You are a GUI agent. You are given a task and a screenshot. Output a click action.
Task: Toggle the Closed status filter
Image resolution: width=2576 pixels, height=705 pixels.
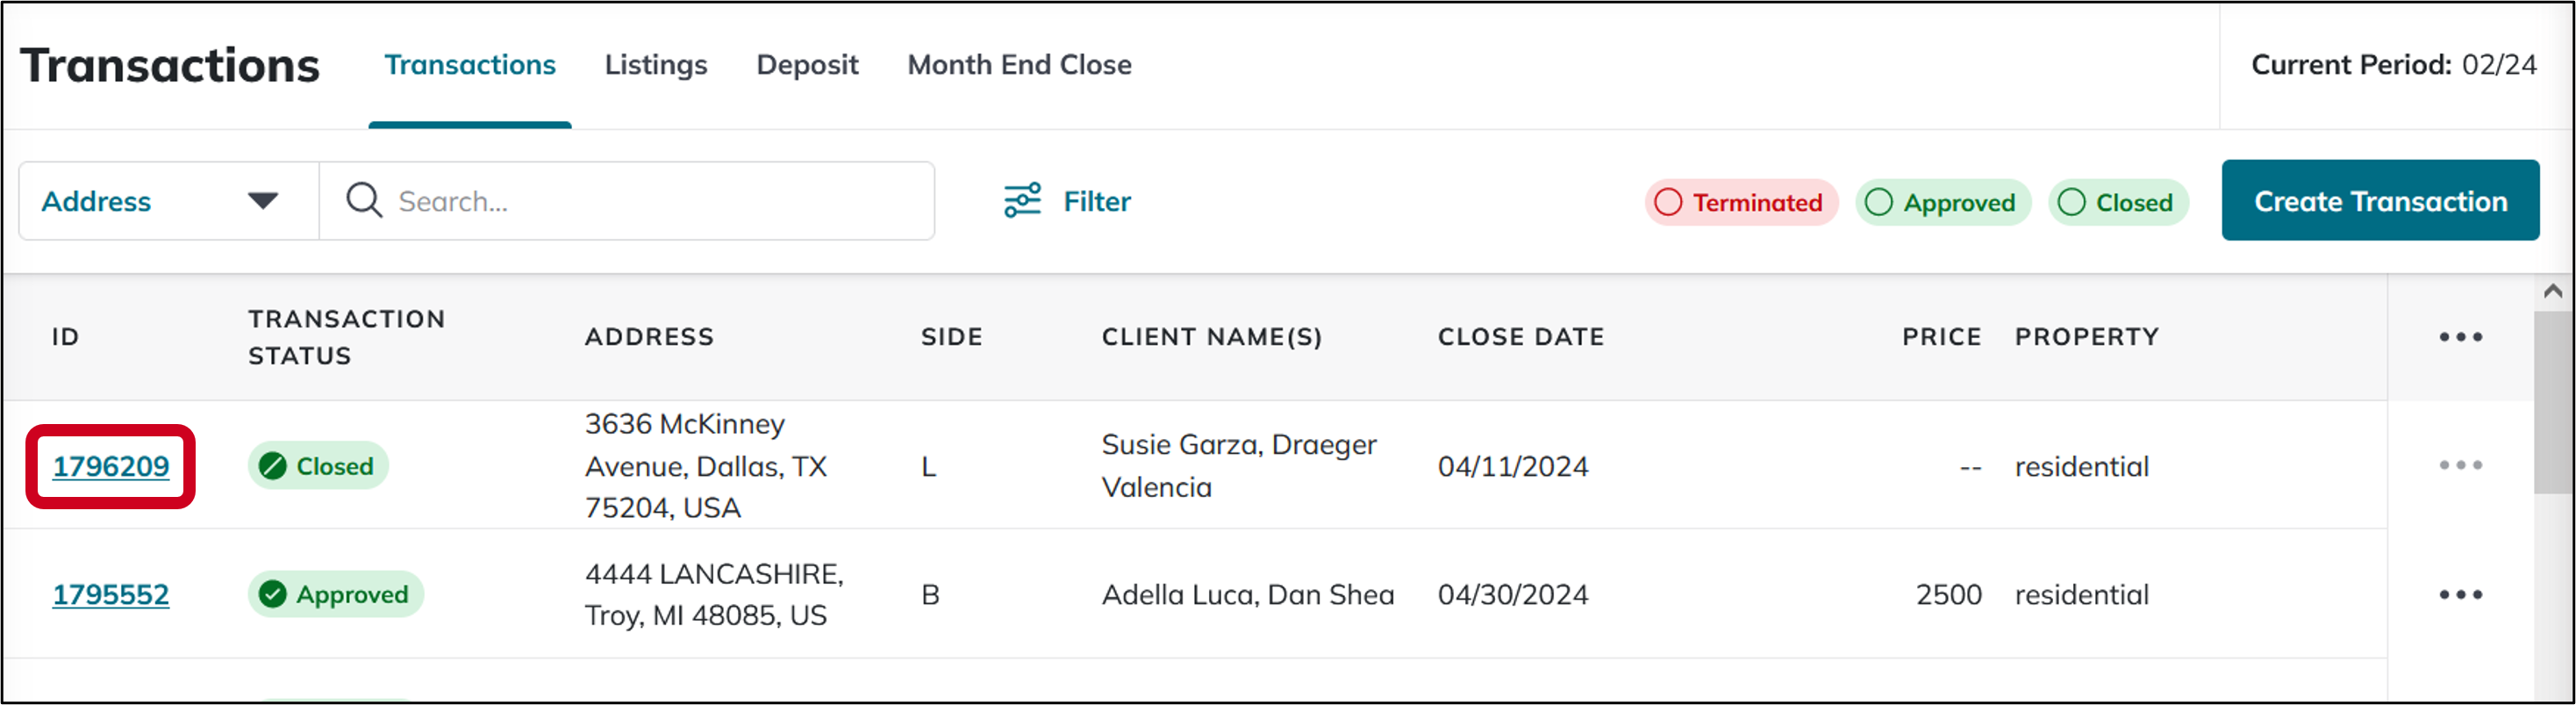click(x=2117, y=202)
